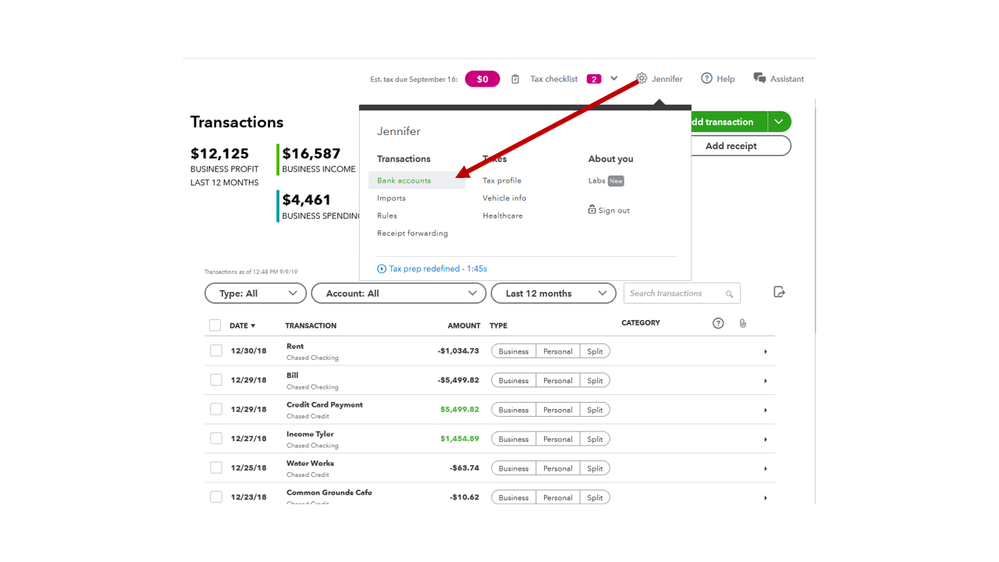This screenshot has height=562, width=999.
Task: Click the Tax checklist link
Action: pos(554,79)
